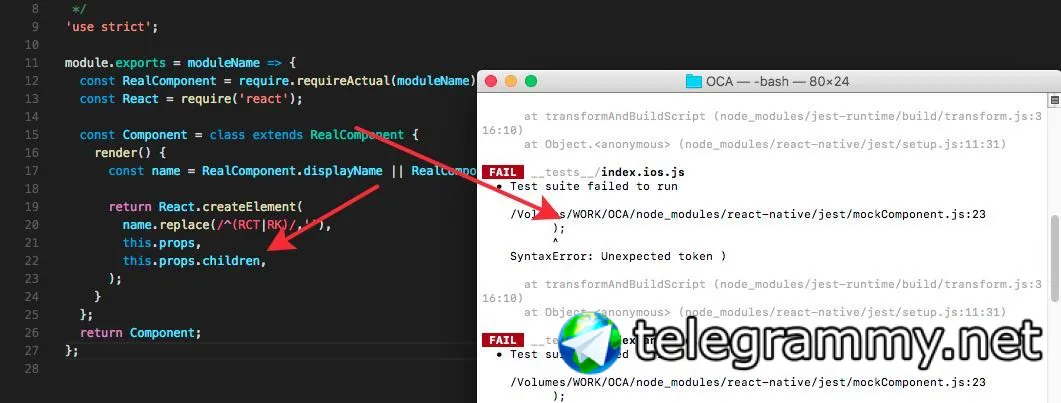The image size is (1061, 403).
Task: Click the first red FAIL badge
Action: tap(503, 172)
